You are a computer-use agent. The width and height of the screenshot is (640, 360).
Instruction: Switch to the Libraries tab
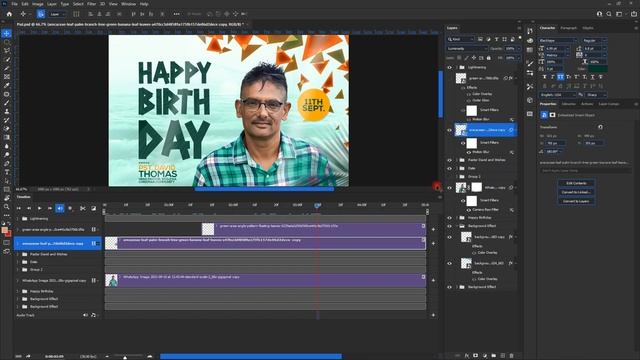[569, 104]
